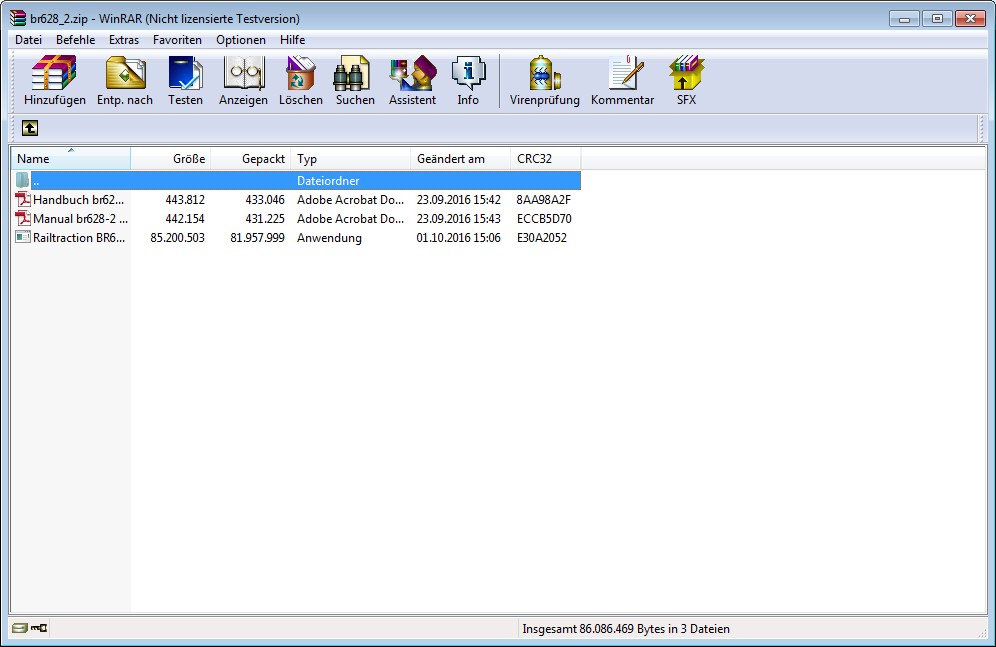This screenshot has width=996, height=647.
Task: Add a Kommentar to the archive
Action: [x=622, y=79]
